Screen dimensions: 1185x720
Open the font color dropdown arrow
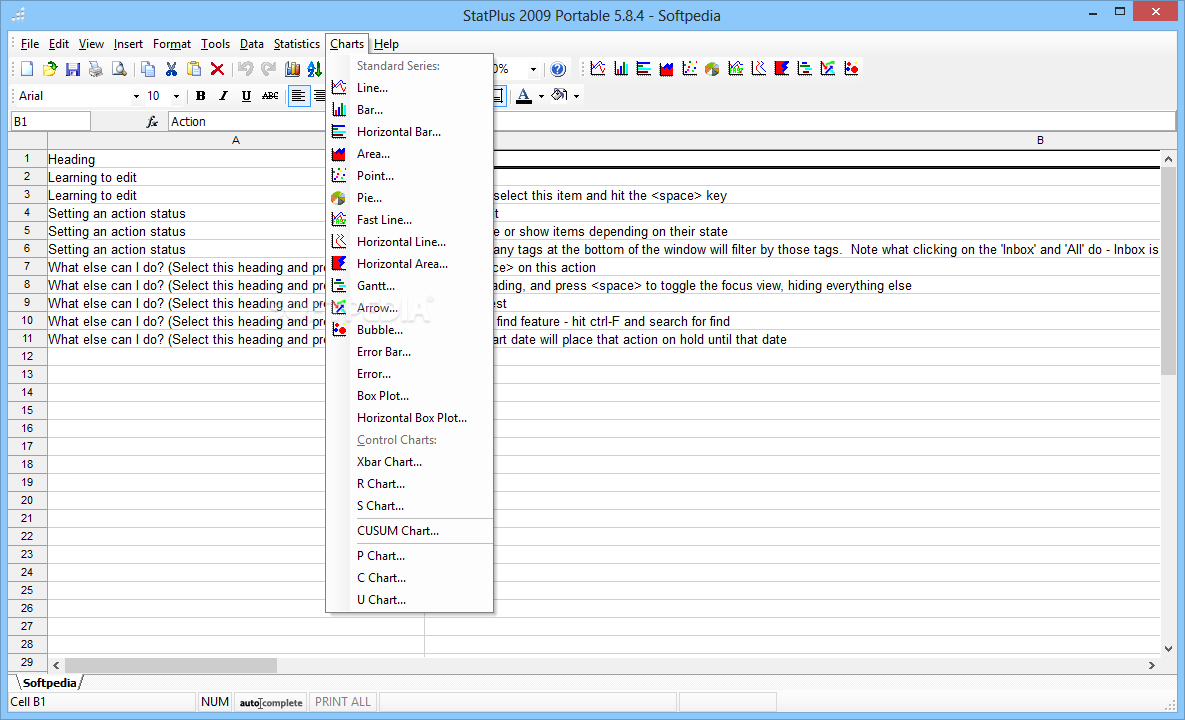point(541,96)
